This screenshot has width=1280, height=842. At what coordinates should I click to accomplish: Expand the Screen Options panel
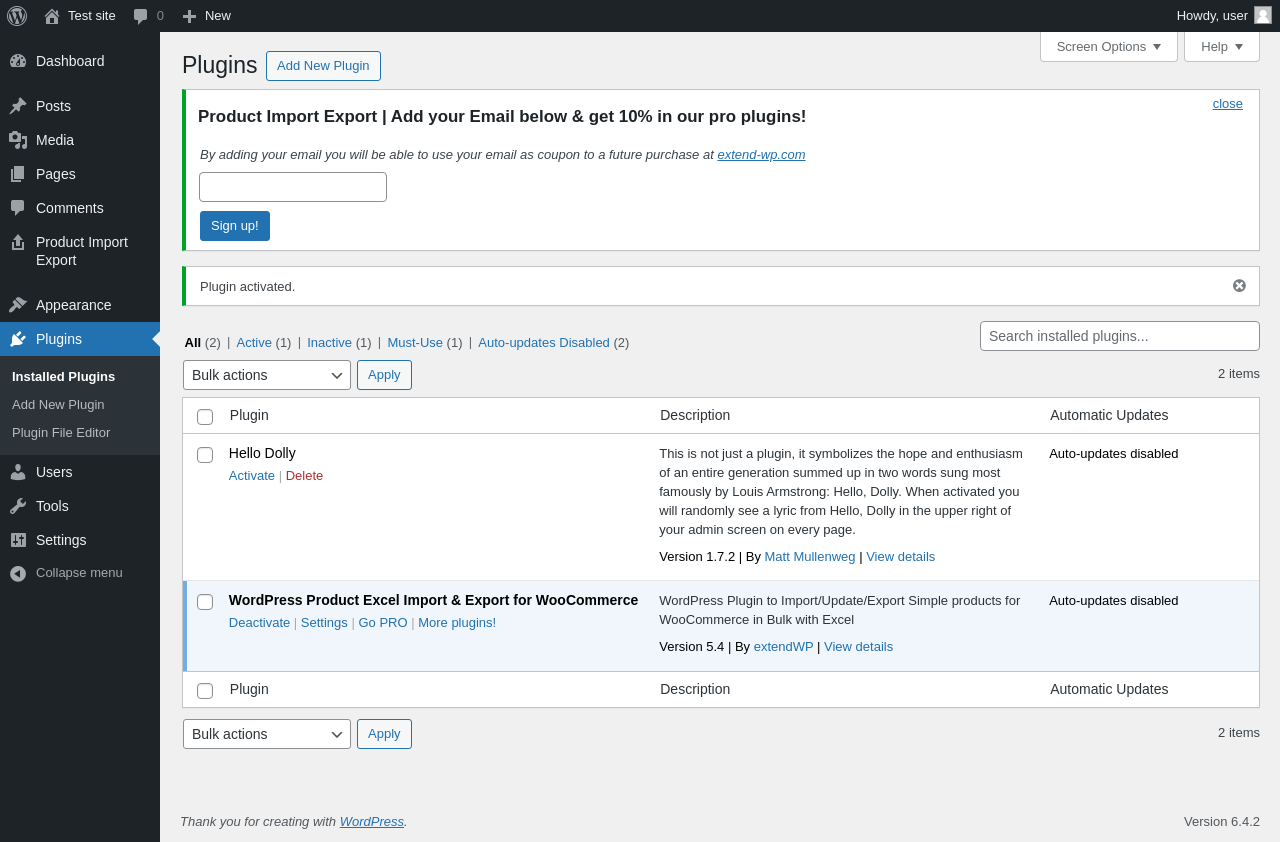1108,46
